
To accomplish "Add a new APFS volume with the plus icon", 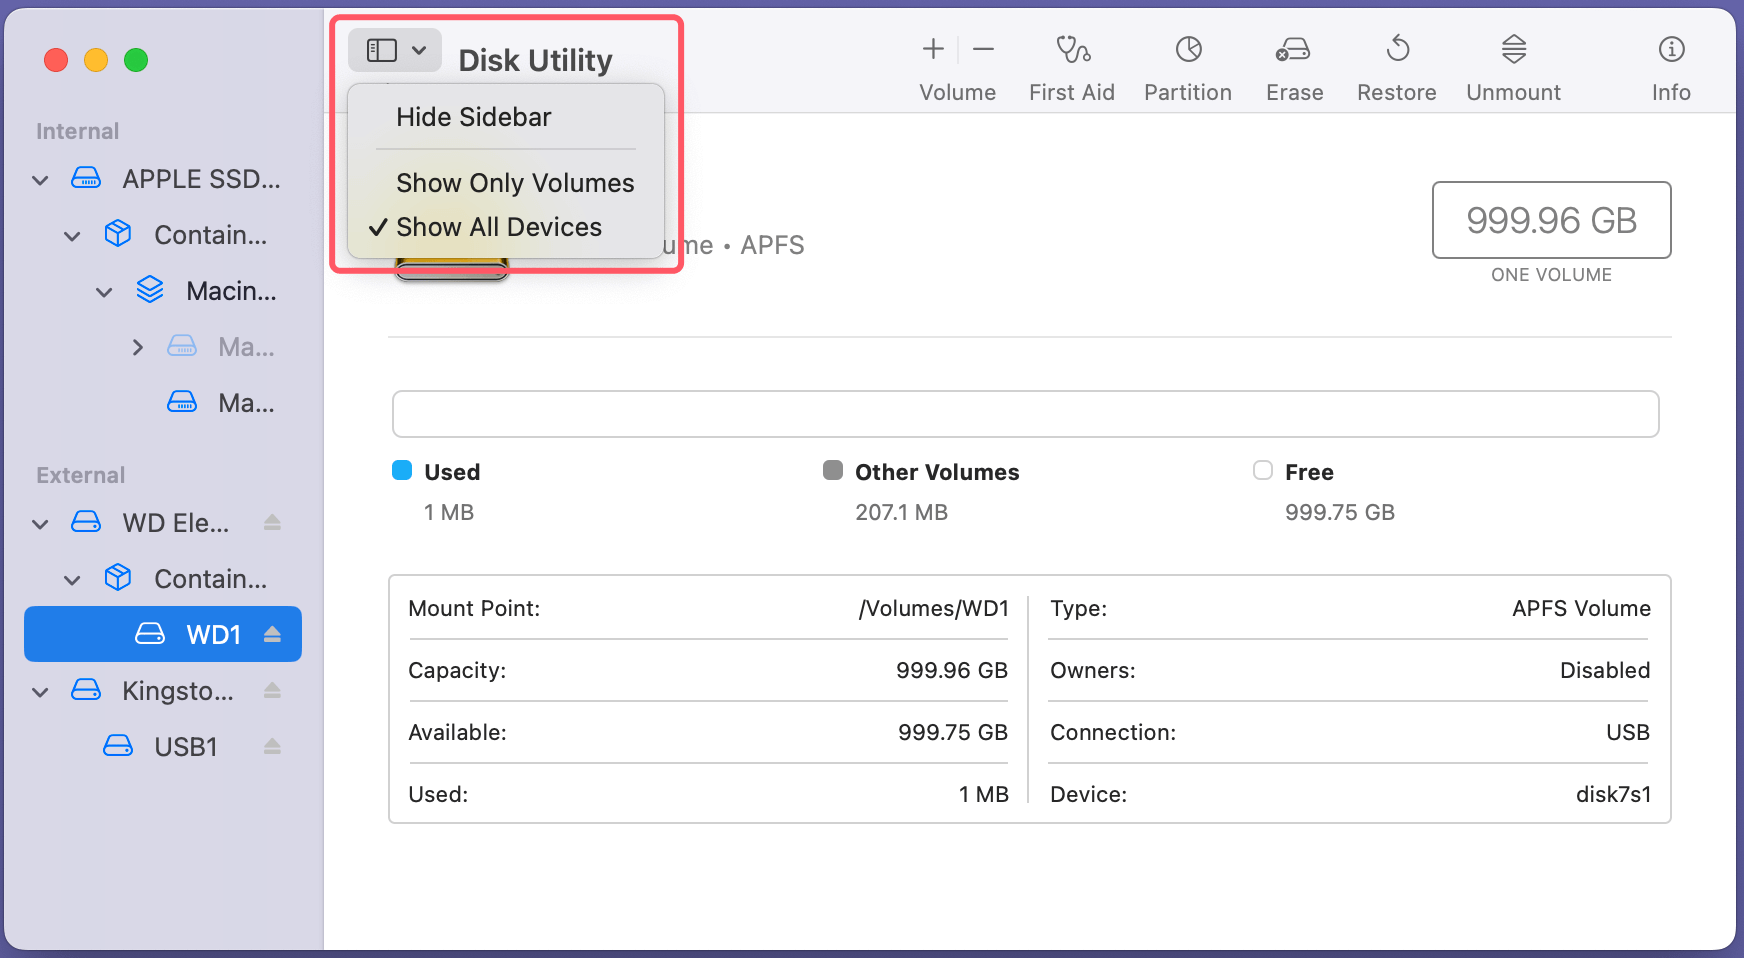I will pyautogui.click(x=931, y=48).
